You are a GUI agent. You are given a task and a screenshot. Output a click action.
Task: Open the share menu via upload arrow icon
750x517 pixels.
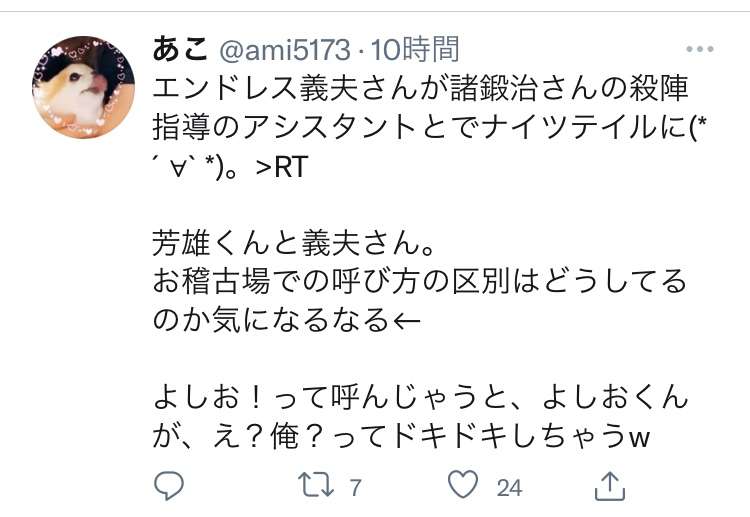coord(610,486)
